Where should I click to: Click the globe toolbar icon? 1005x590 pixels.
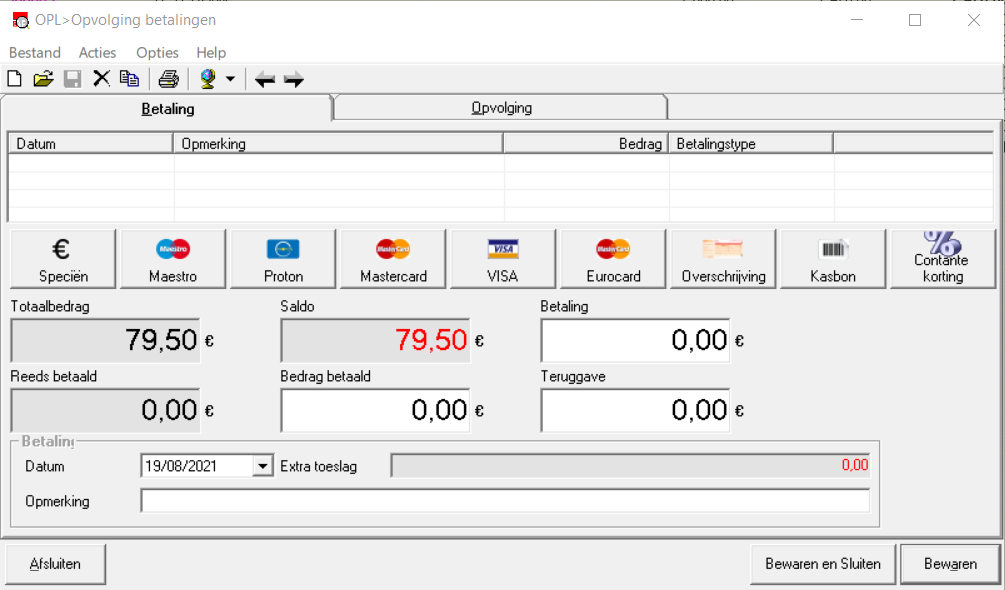click(x=208, y=79)
